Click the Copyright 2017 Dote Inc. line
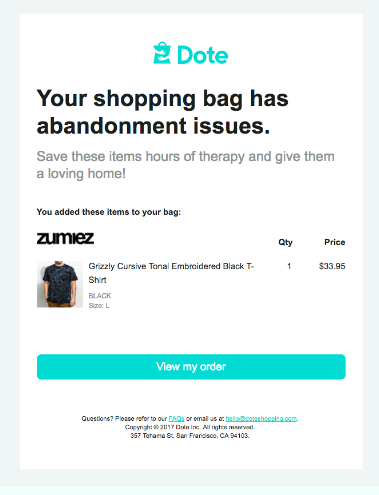 tap(190, 427)
